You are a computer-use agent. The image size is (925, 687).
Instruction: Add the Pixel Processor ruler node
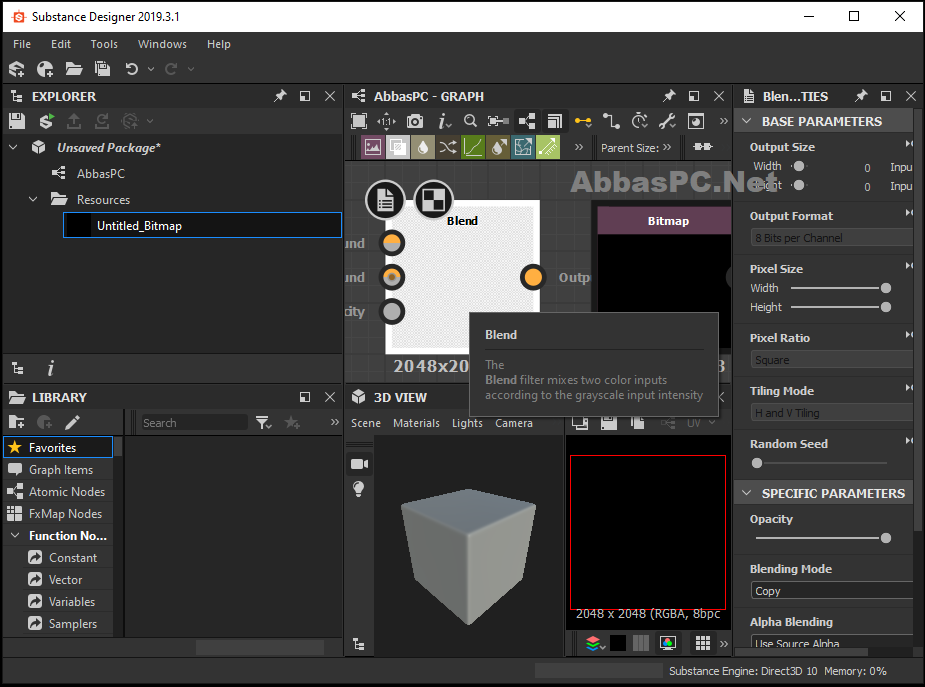pyautogui.click(x=548, y=147)
